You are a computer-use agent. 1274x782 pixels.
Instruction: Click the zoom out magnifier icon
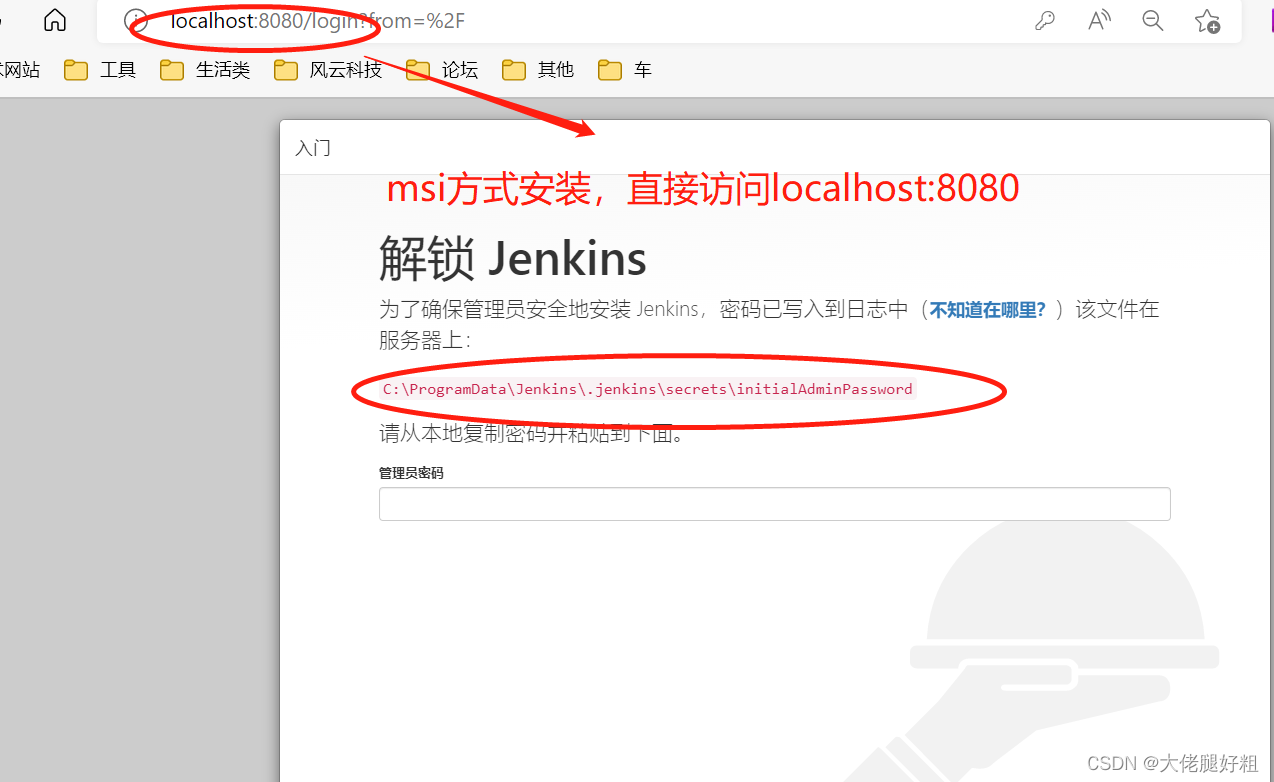point(1153,21)
